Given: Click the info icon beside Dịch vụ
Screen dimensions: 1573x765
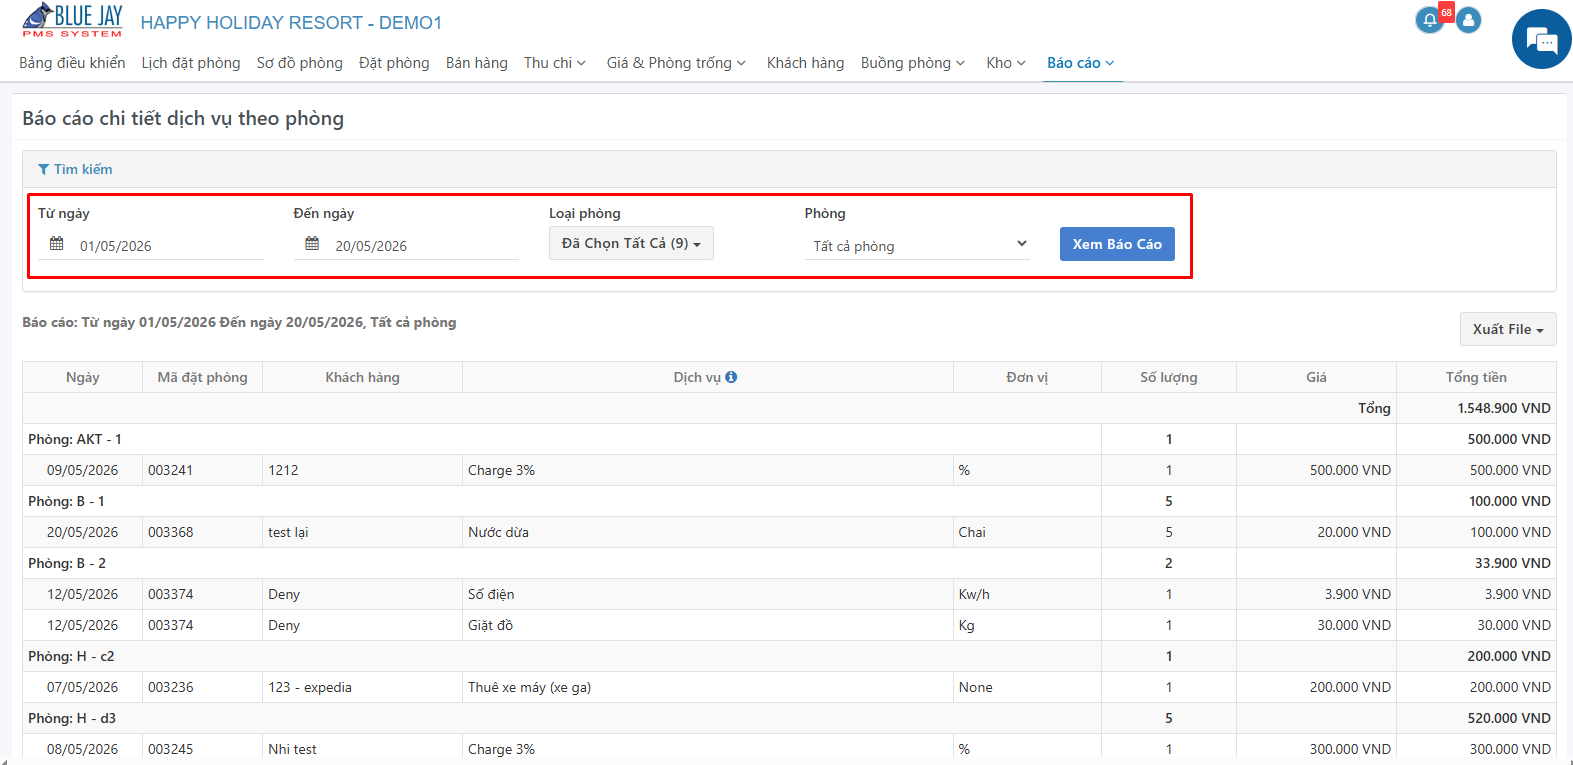Looking at the screenshot, I should point(731,377).
